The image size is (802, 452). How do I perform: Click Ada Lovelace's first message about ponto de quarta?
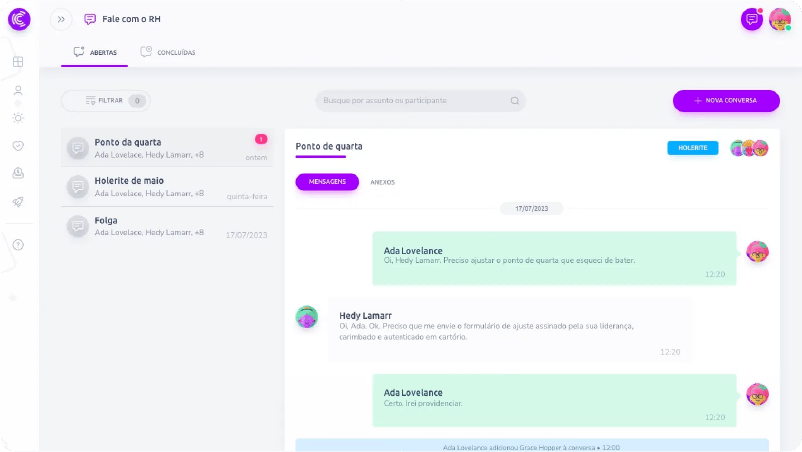point(554,258)
